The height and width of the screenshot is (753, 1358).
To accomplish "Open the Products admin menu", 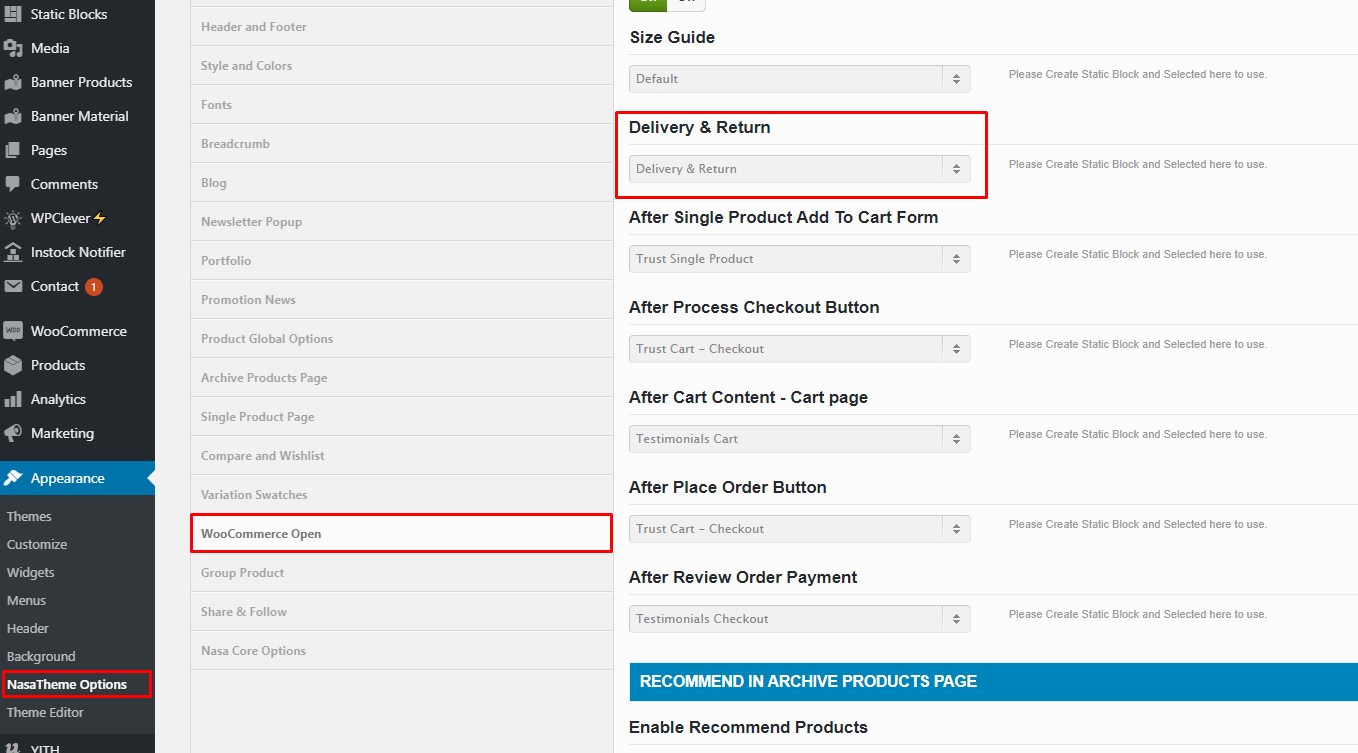I will click(x=77, y=365).
